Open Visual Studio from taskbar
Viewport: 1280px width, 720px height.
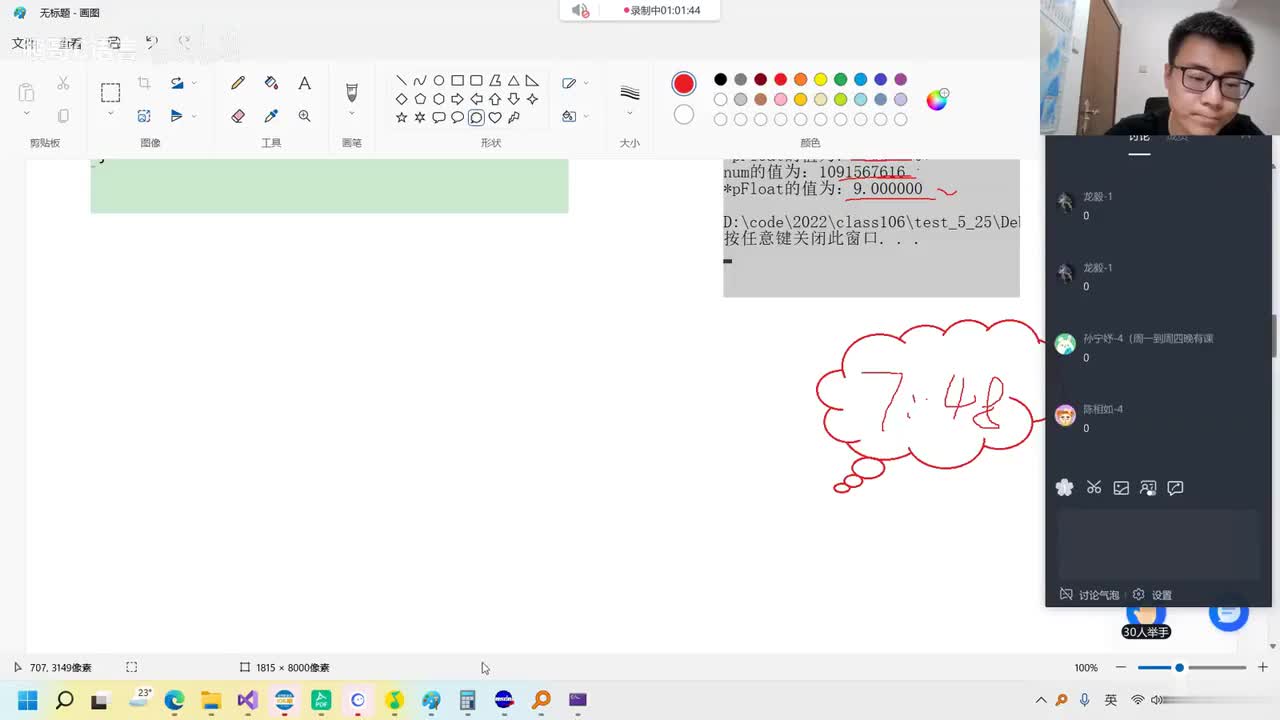[x=247, y=700]
